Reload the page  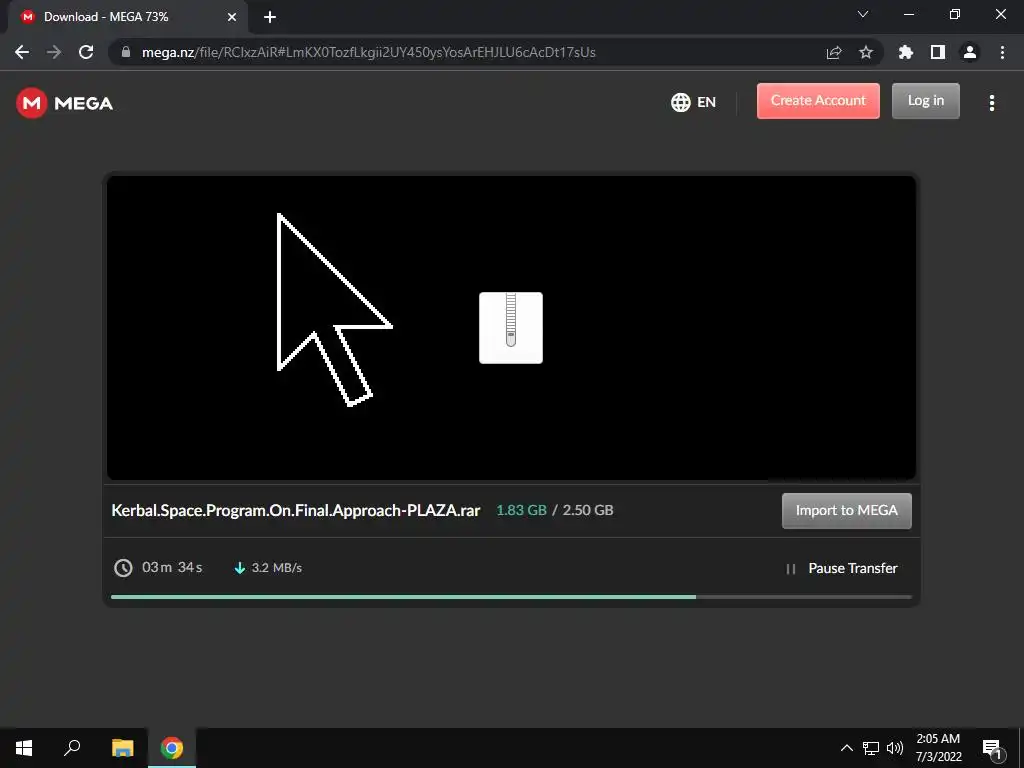tap(86, 52)
